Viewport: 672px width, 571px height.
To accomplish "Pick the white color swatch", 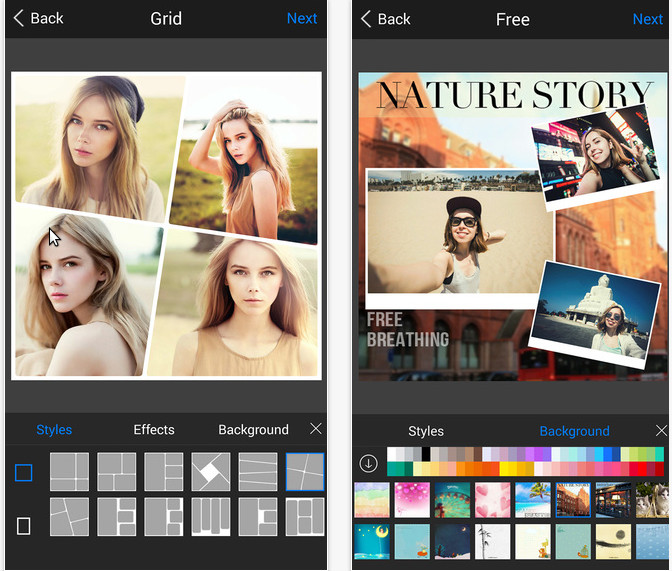I will (x=391, y=454).
